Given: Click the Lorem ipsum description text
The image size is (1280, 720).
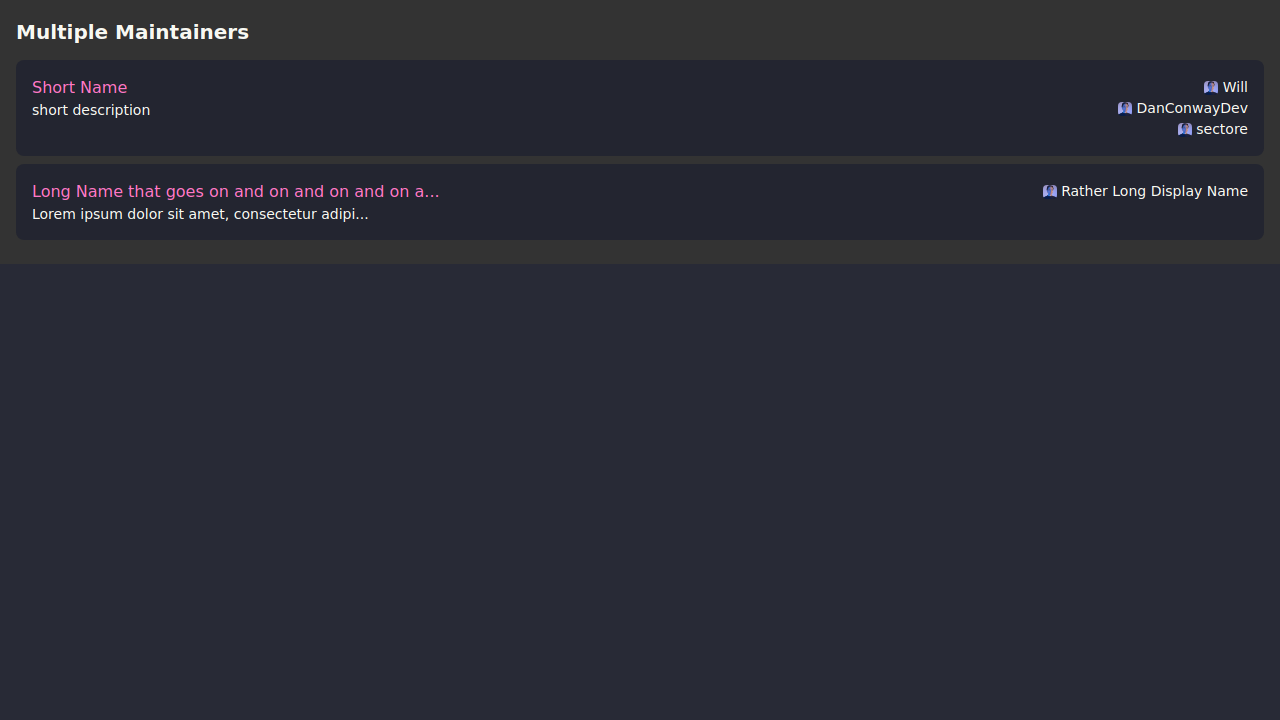Looking at the screenshot, I should point(200,214).
